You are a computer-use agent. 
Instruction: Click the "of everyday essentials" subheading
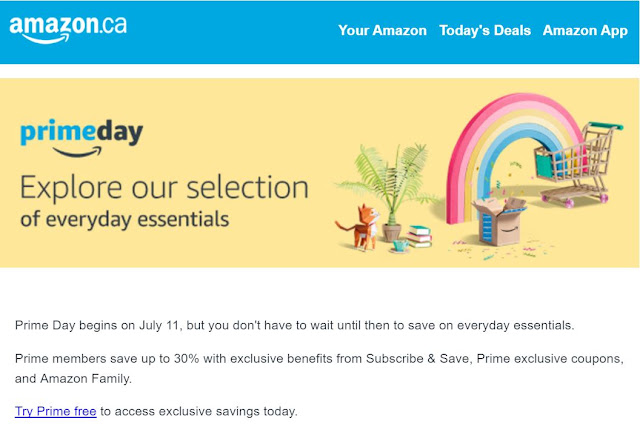(124, 219)
